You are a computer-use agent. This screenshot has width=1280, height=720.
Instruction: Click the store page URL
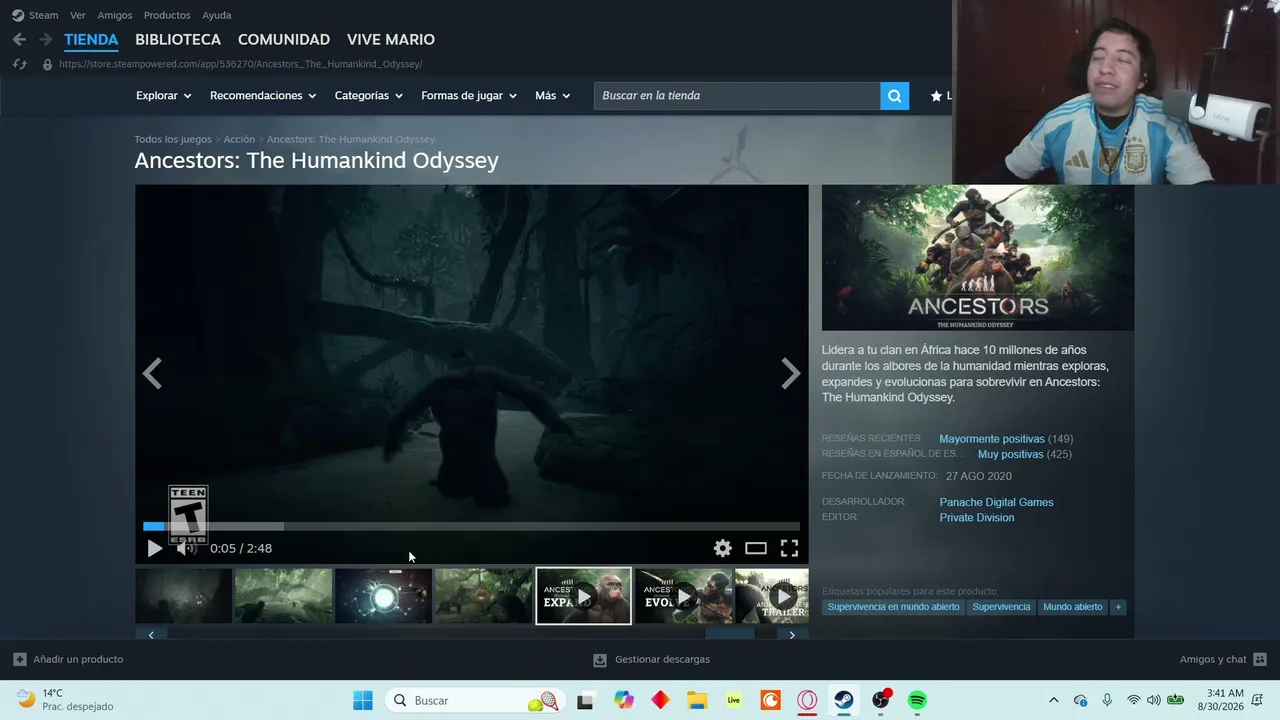(x=240, y=64)
